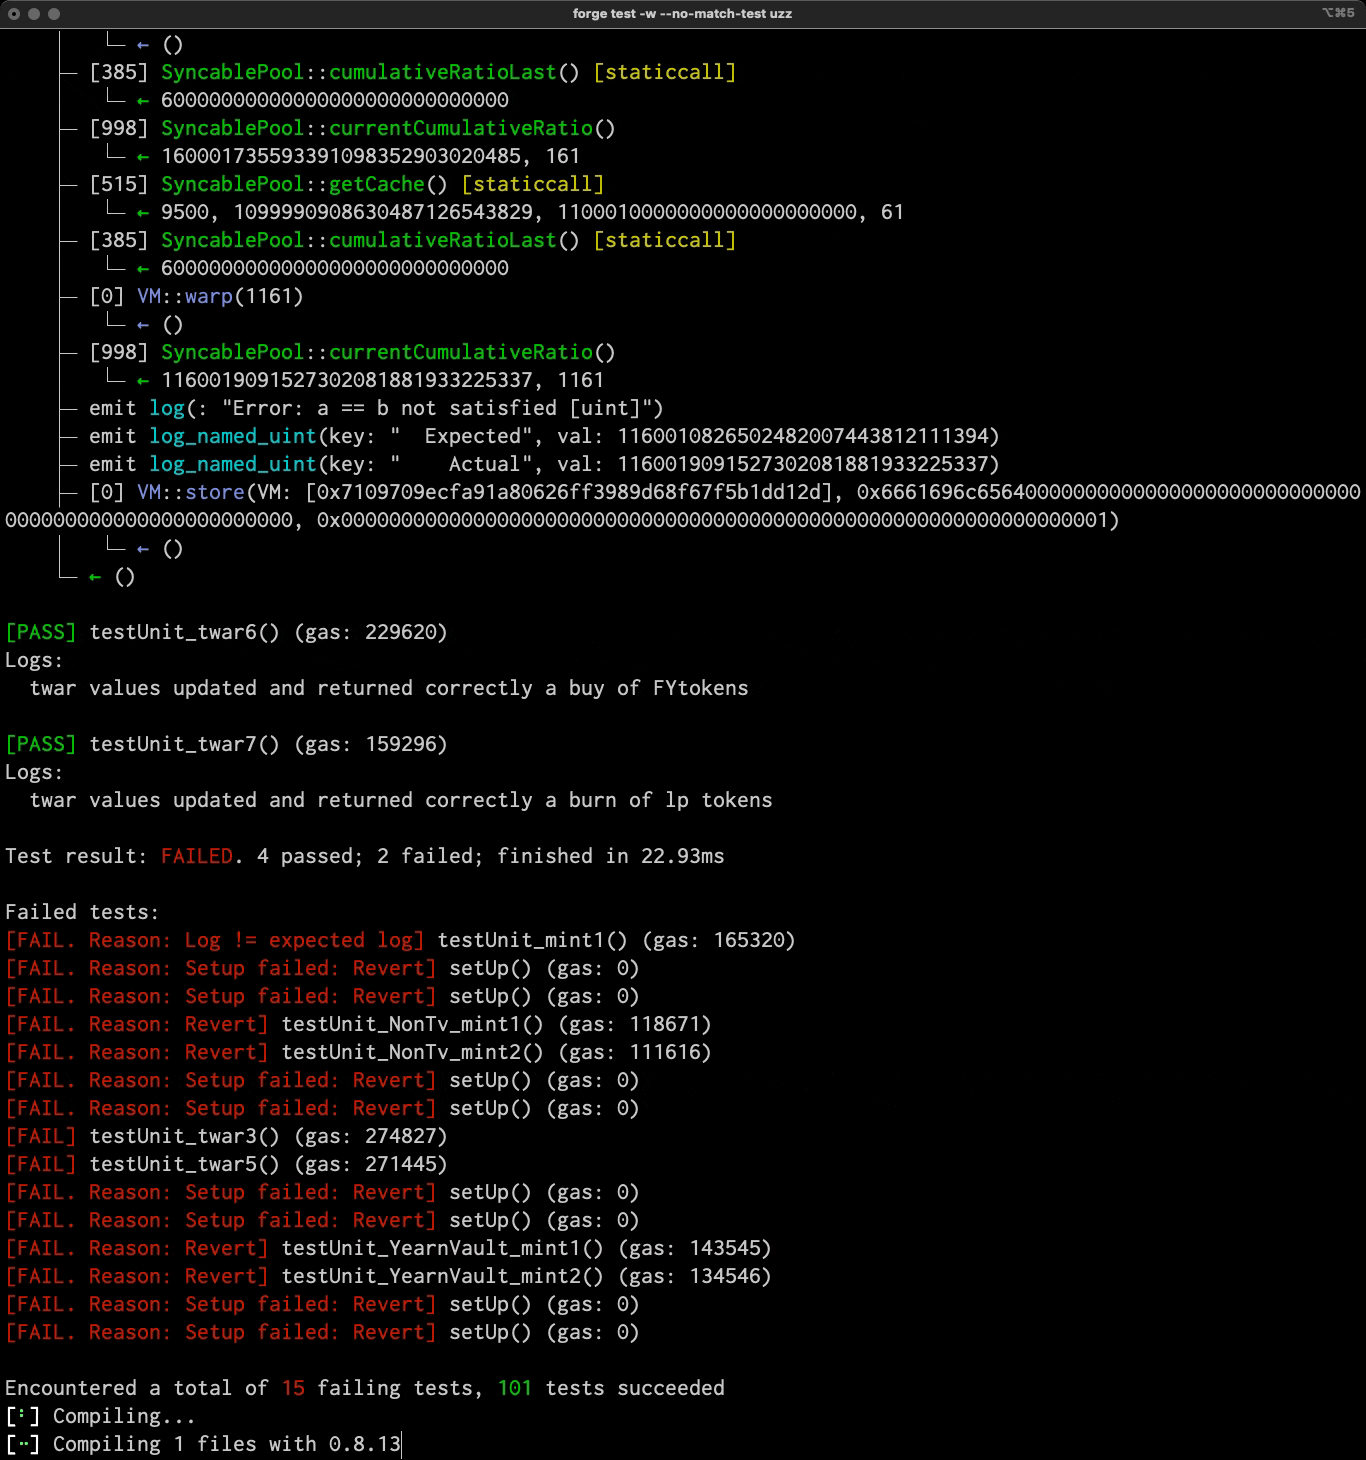This screenshot has width=1366, height=1460.
Task: Click the failed testUnit_YearnVault_mint1() line
Action: coord(388,1248)
